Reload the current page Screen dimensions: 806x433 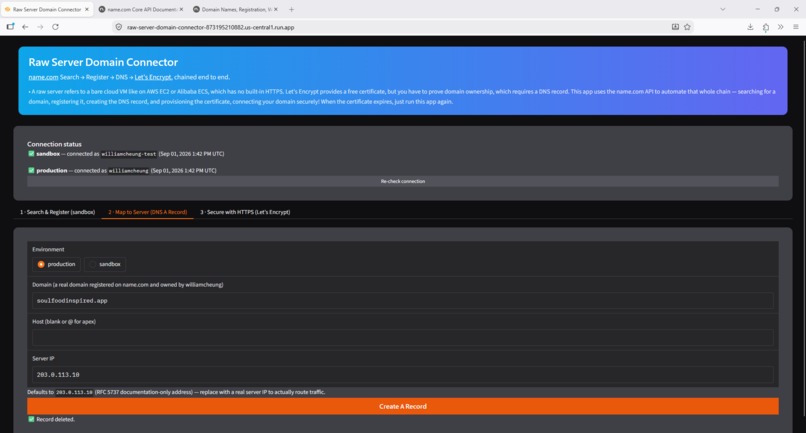pyautogui.click(x=56, y=27)
